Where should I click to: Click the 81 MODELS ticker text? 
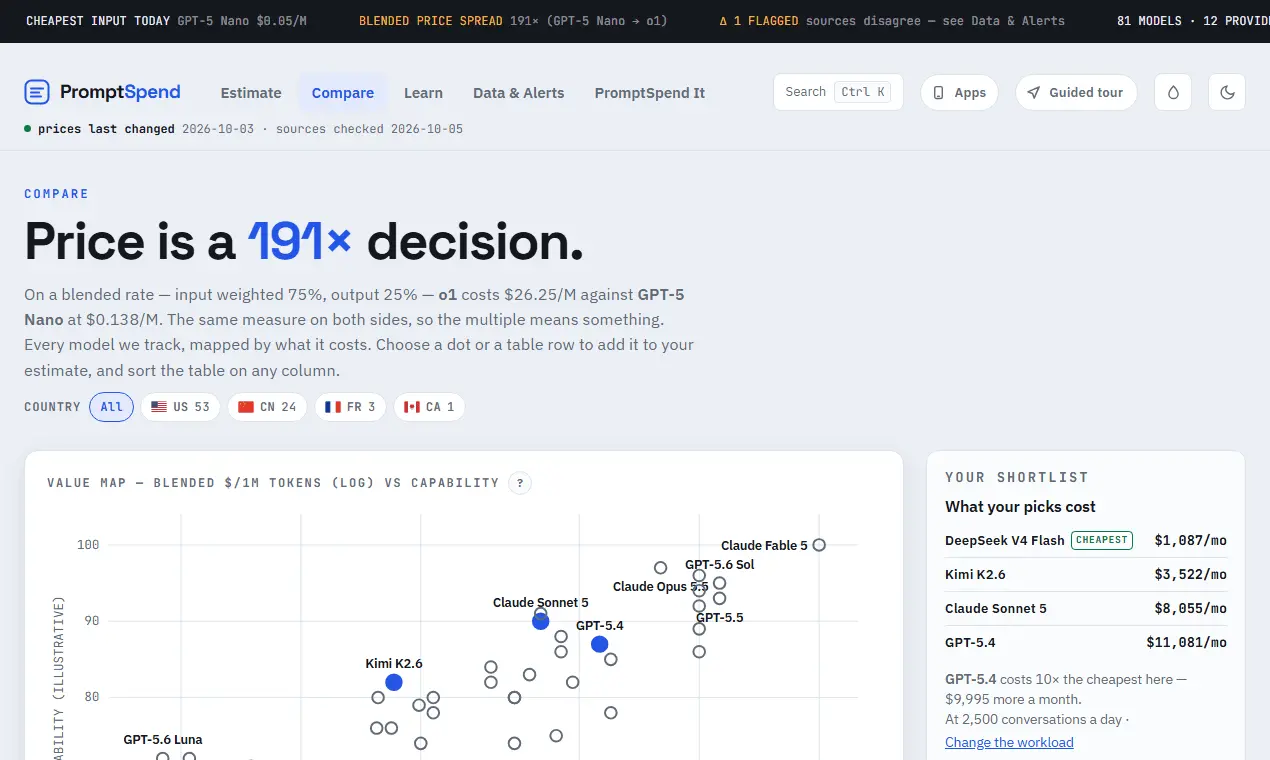[x=1149, y=21]
